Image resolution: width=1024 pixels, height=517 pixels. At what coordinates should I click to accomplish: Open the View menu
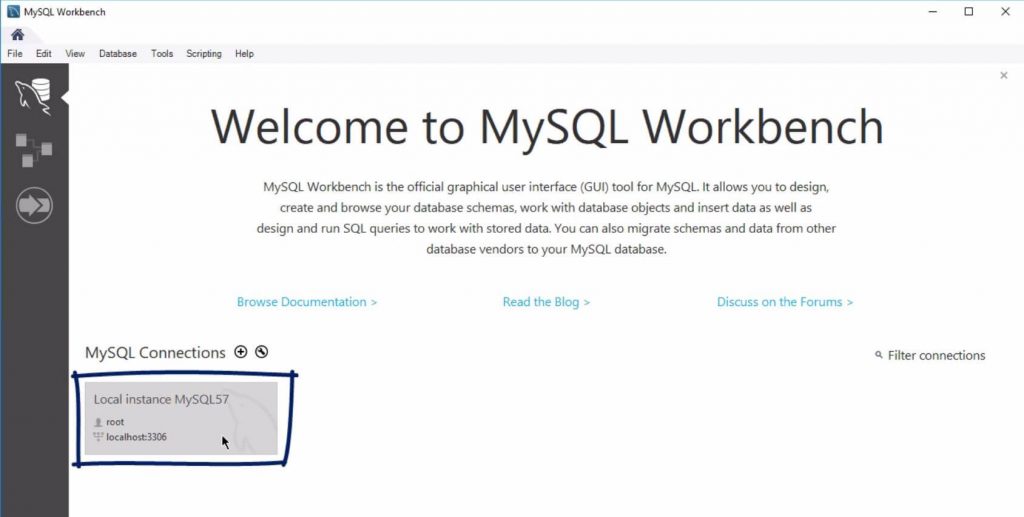pyautogui.click(x=75, y=54)
